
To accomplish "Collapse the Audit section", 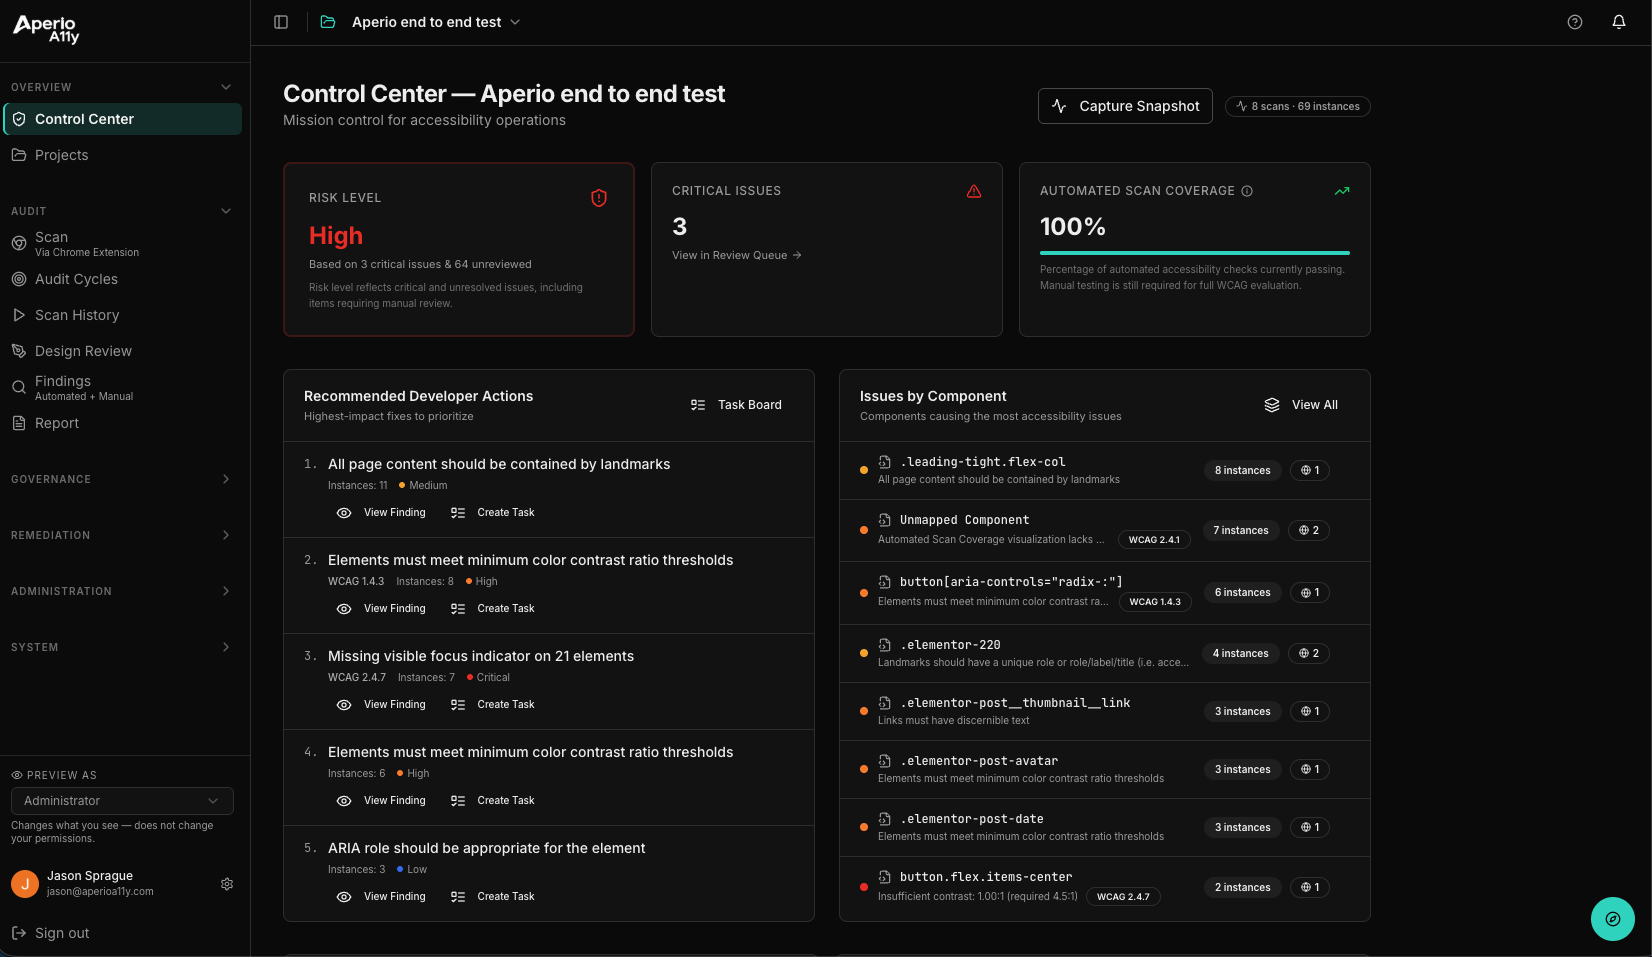I will pos(226,211).
